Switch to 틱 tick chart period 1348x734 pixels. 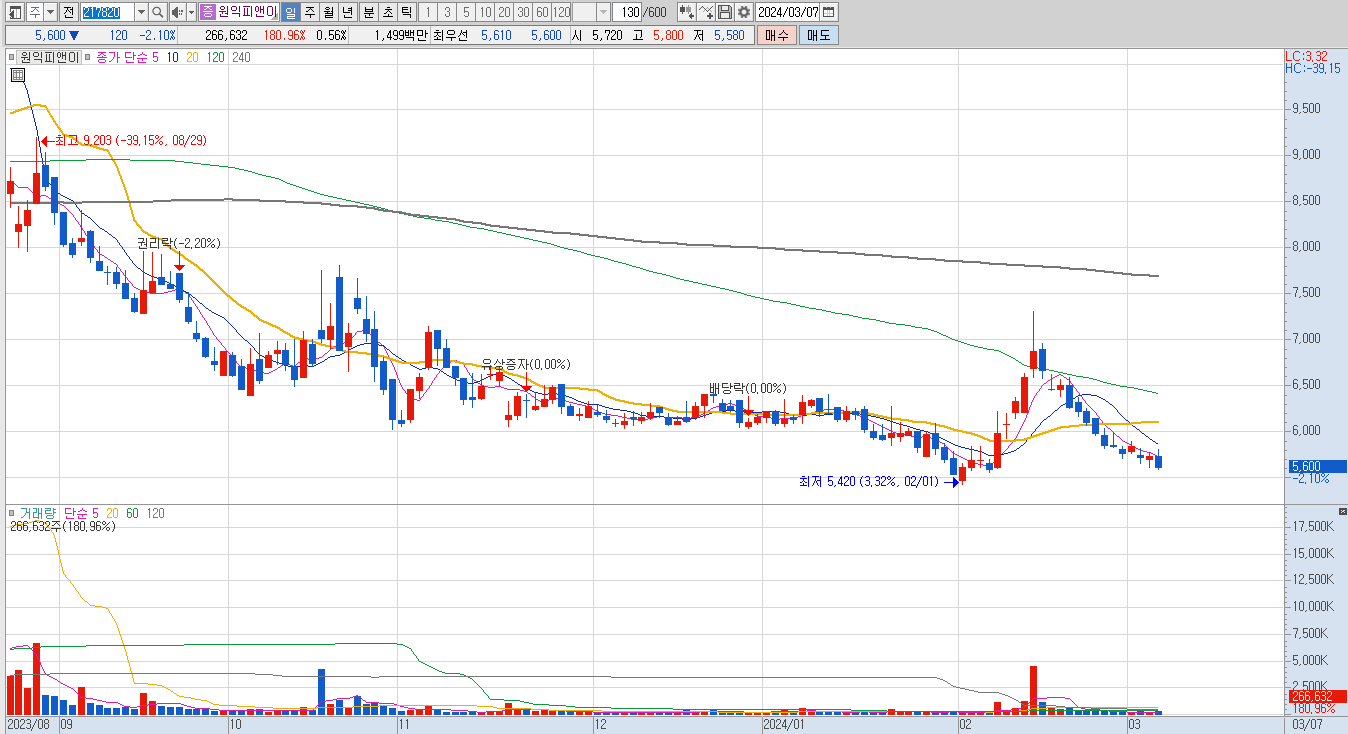click(x=406, y=12)
